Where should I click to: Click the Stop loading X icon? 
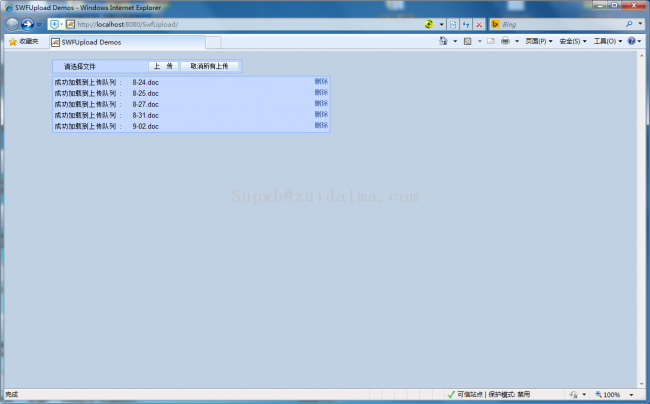479,23
